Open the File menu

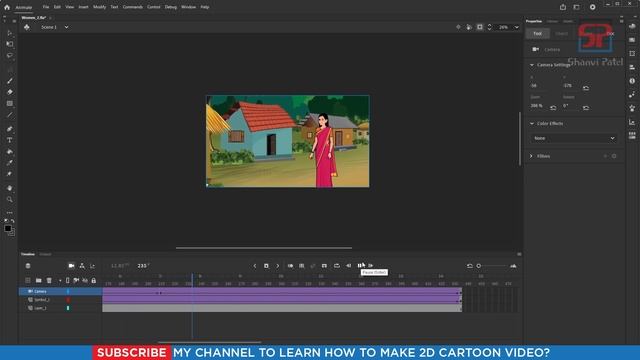coord(46,7)
